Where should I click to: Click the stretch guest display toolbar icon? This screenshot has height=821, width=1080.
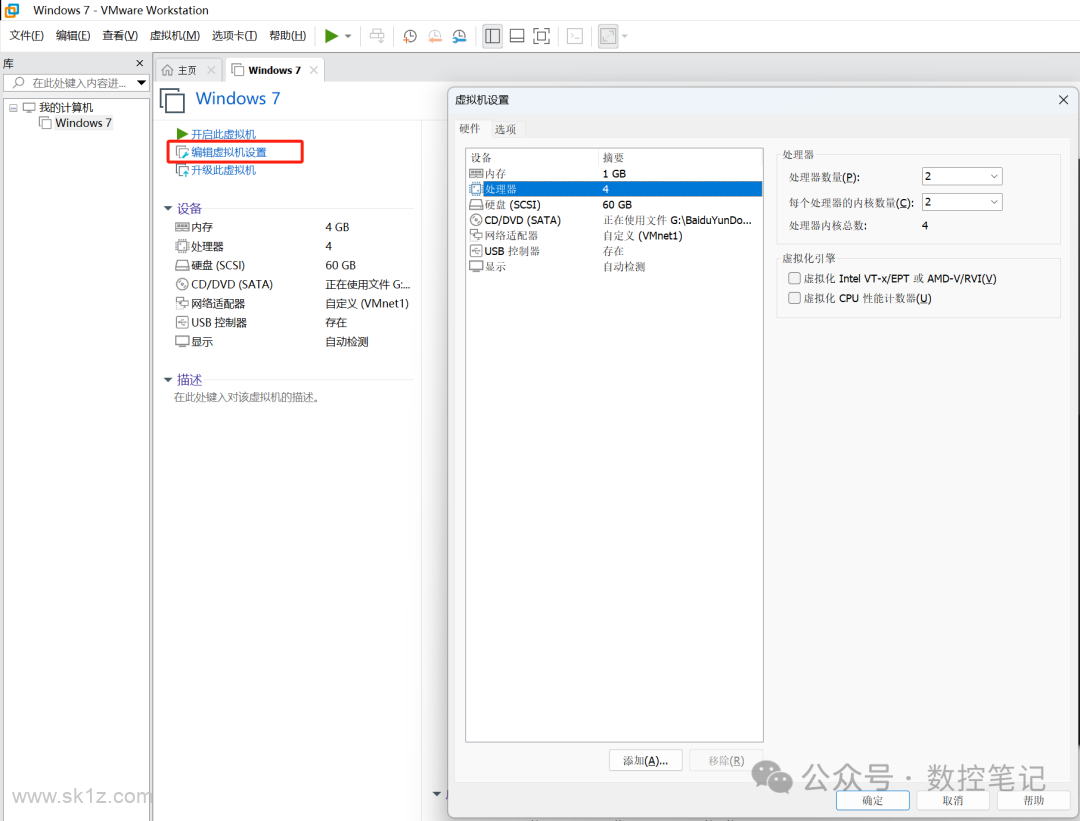click(608, 36)
